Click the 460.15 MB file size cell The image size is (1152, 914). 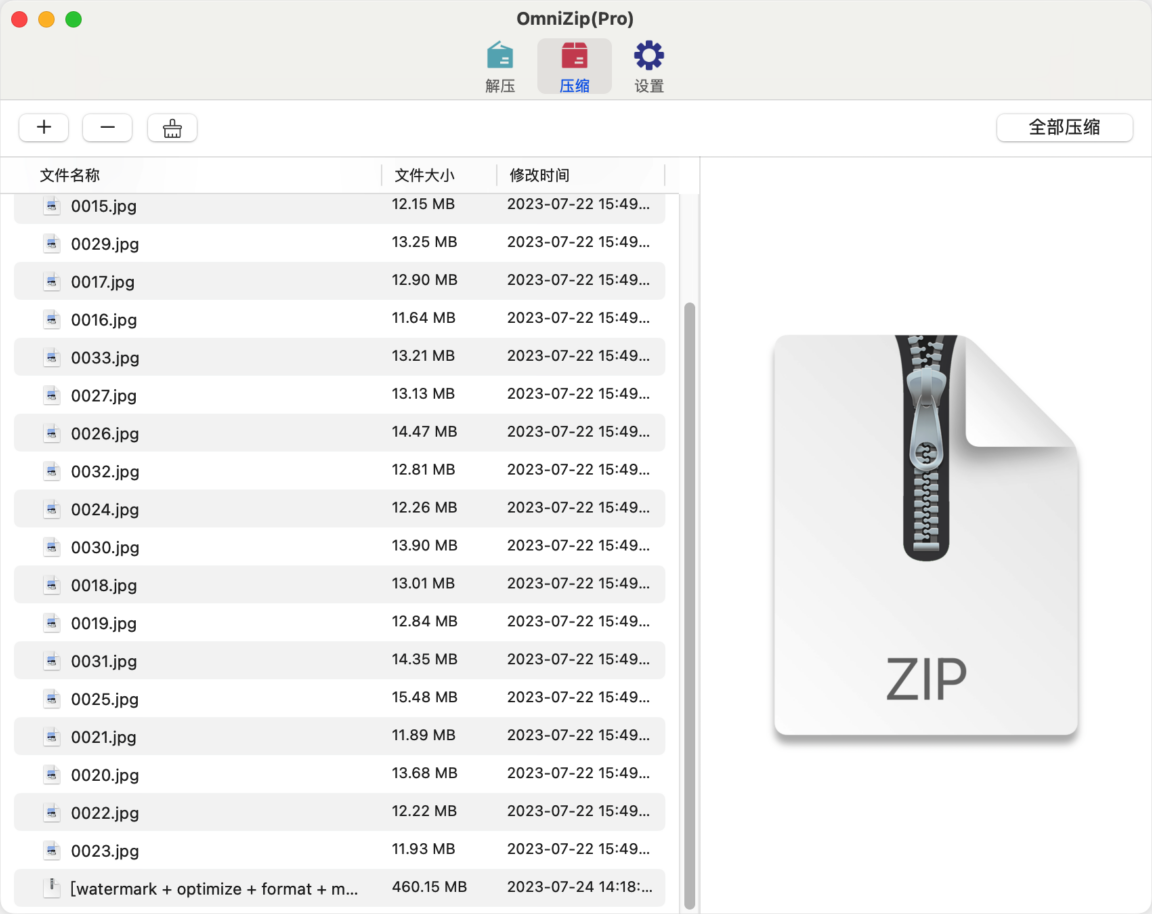(x=429, y=887)
